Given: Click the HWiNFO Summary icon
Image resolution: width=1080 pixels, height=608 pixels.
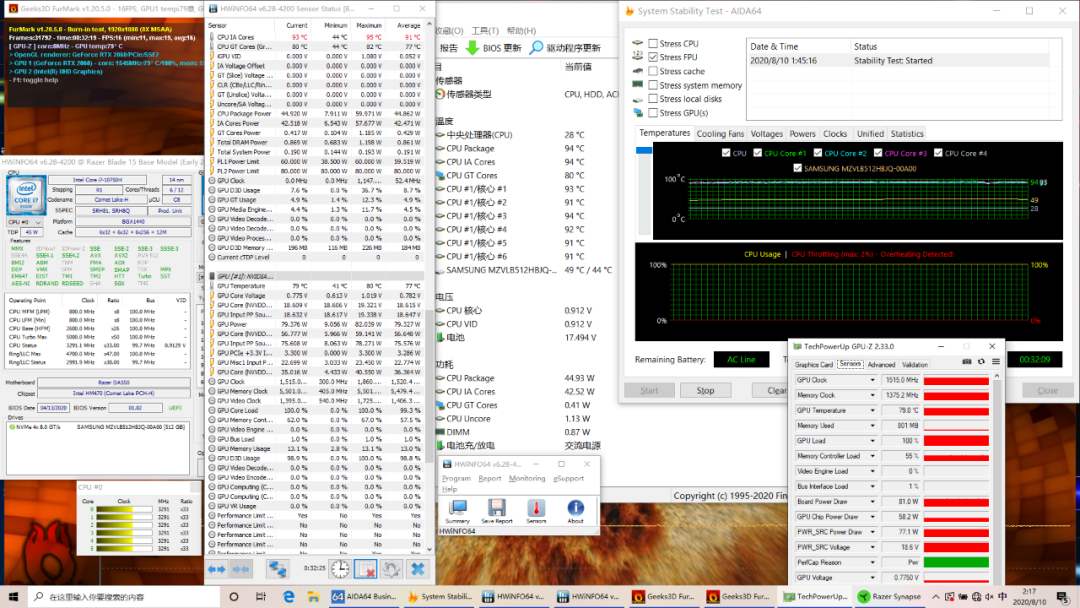Looking at the screenshot, I should click(x=457, y=508).
